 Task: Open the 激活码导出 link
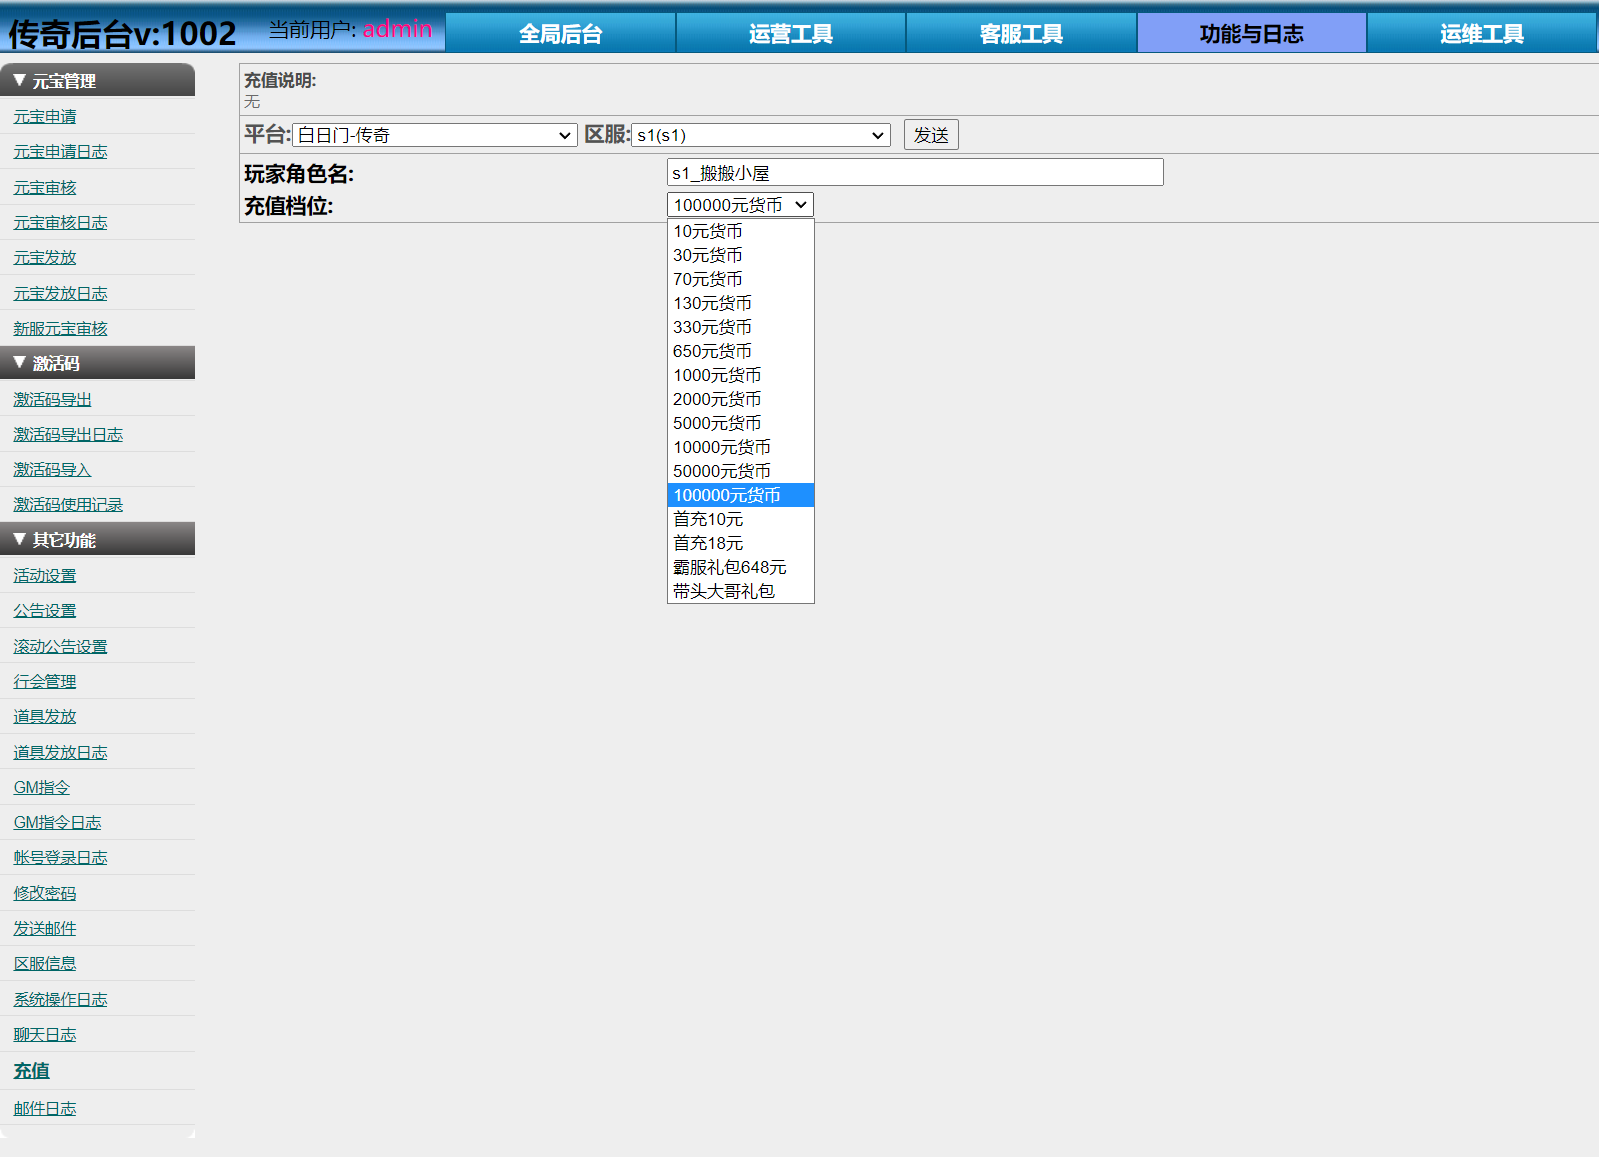pos(52,400)
